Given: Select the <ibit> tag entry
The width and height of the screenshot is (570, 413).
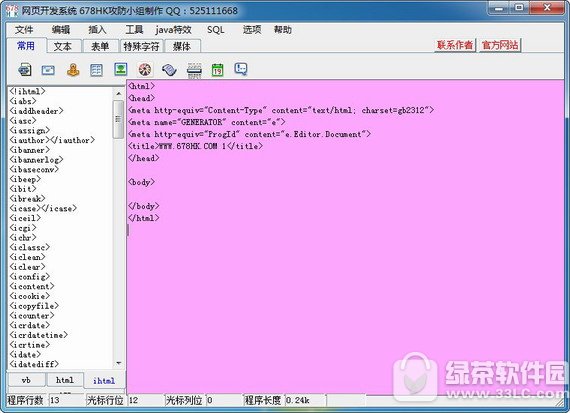Looking at the screenshot, I should (x=23, y=189).
